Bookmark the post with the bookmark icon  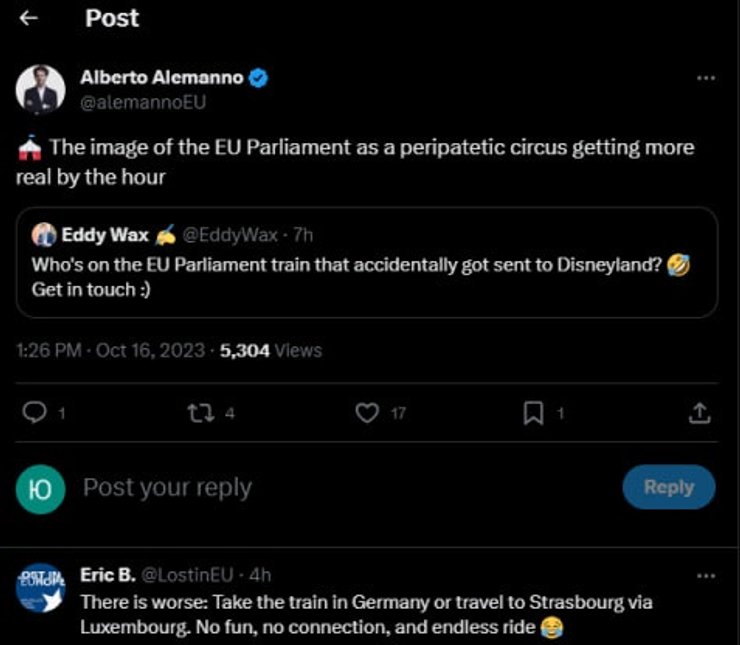pyautogui.click(x=534, y=412)
